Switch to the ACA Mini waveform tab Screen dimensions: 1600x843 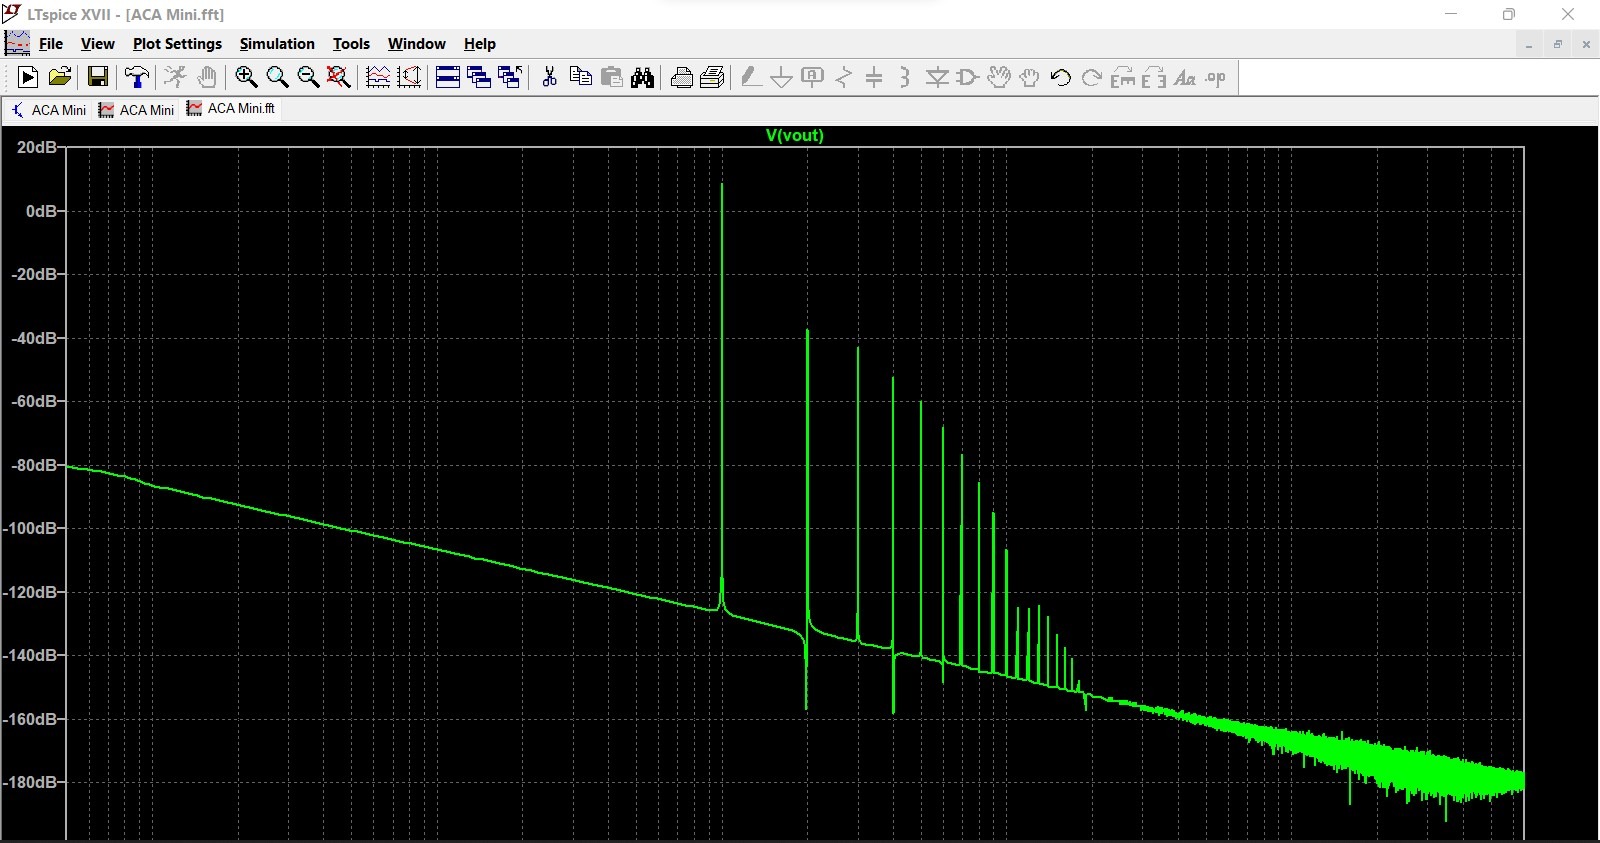click(136, 110)
